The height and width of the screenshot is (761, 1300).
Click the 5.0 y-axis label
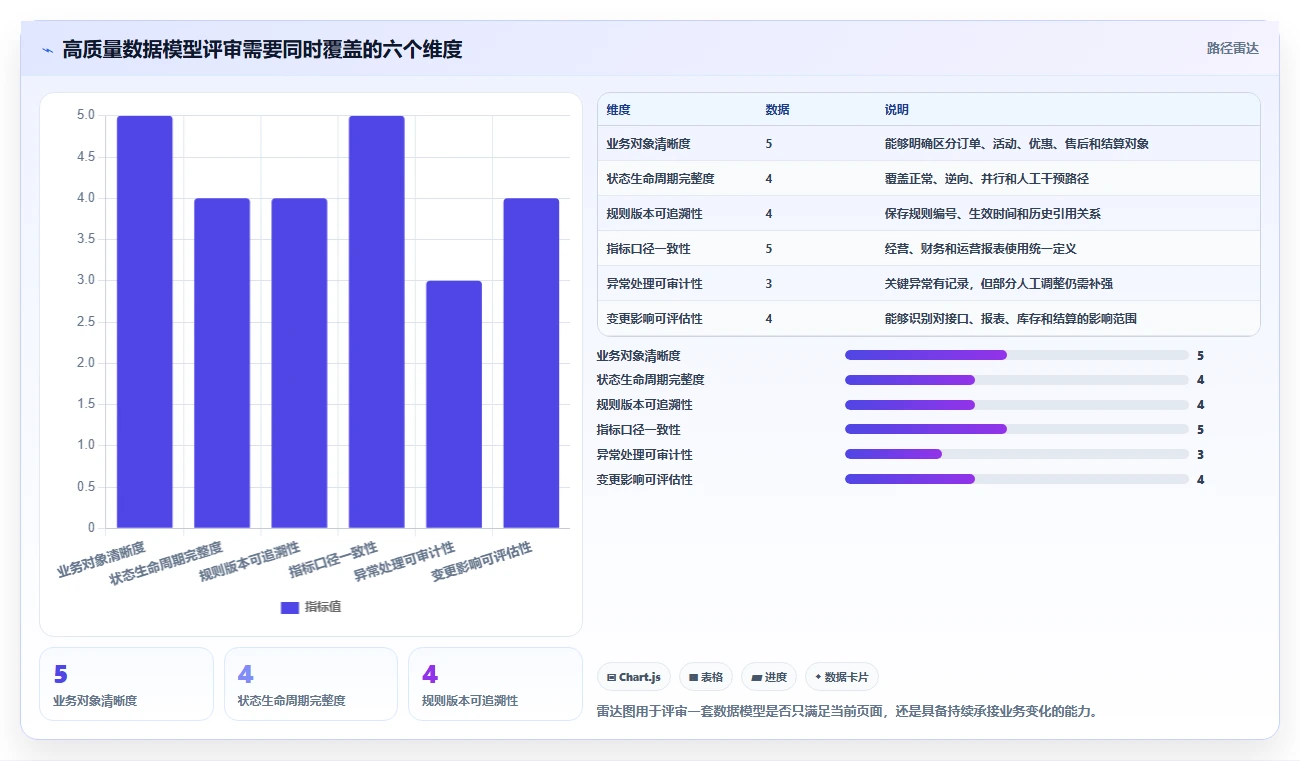point(86,115)
